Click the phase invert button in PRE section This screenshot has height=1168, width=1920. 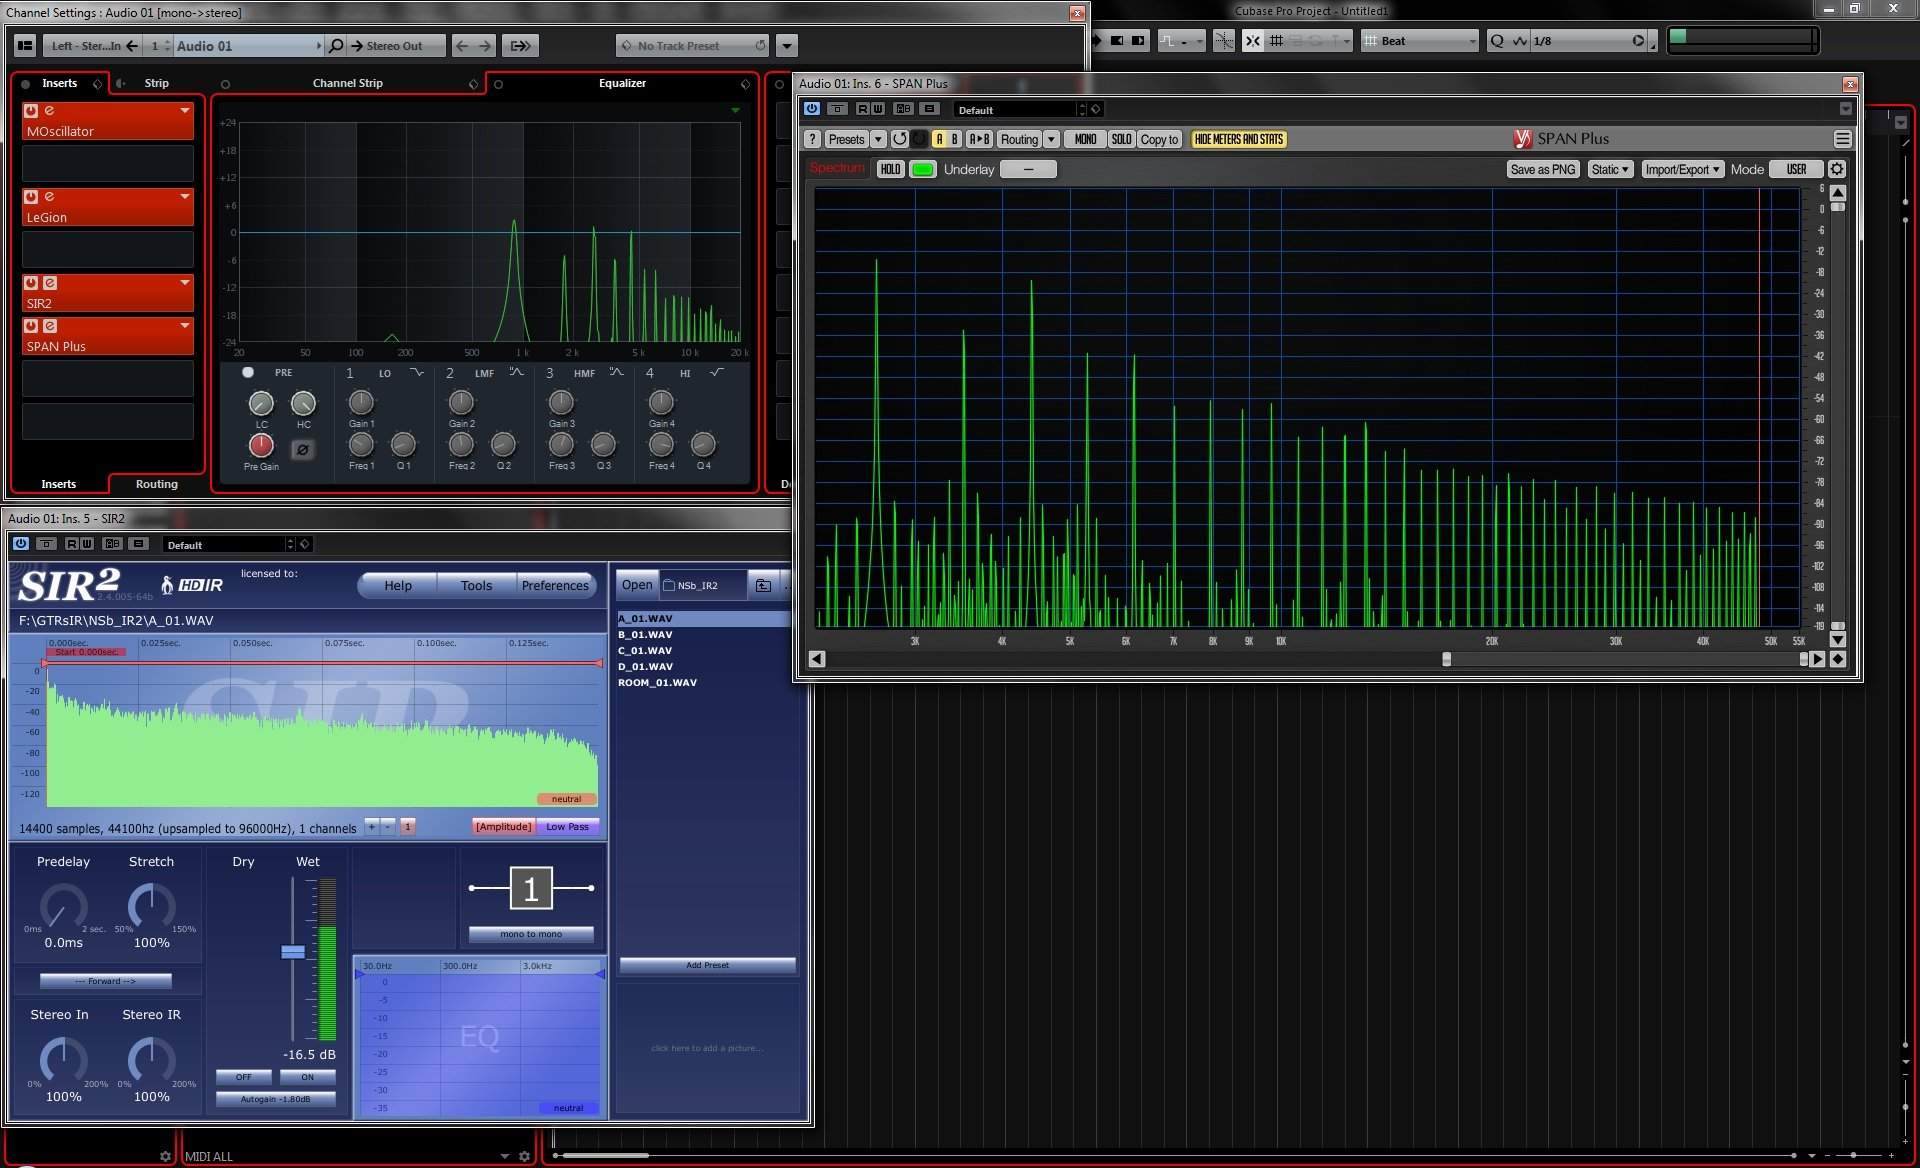[x=302, y=450]
